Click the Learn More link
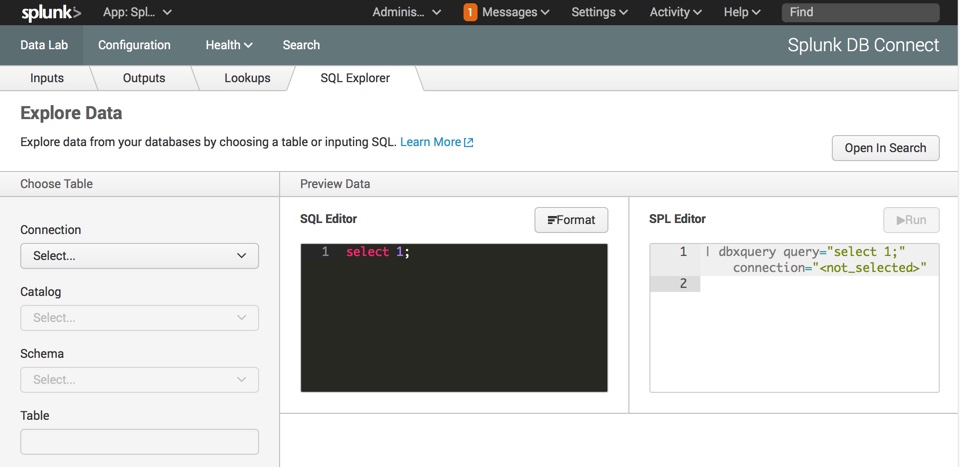 (430, 142)
